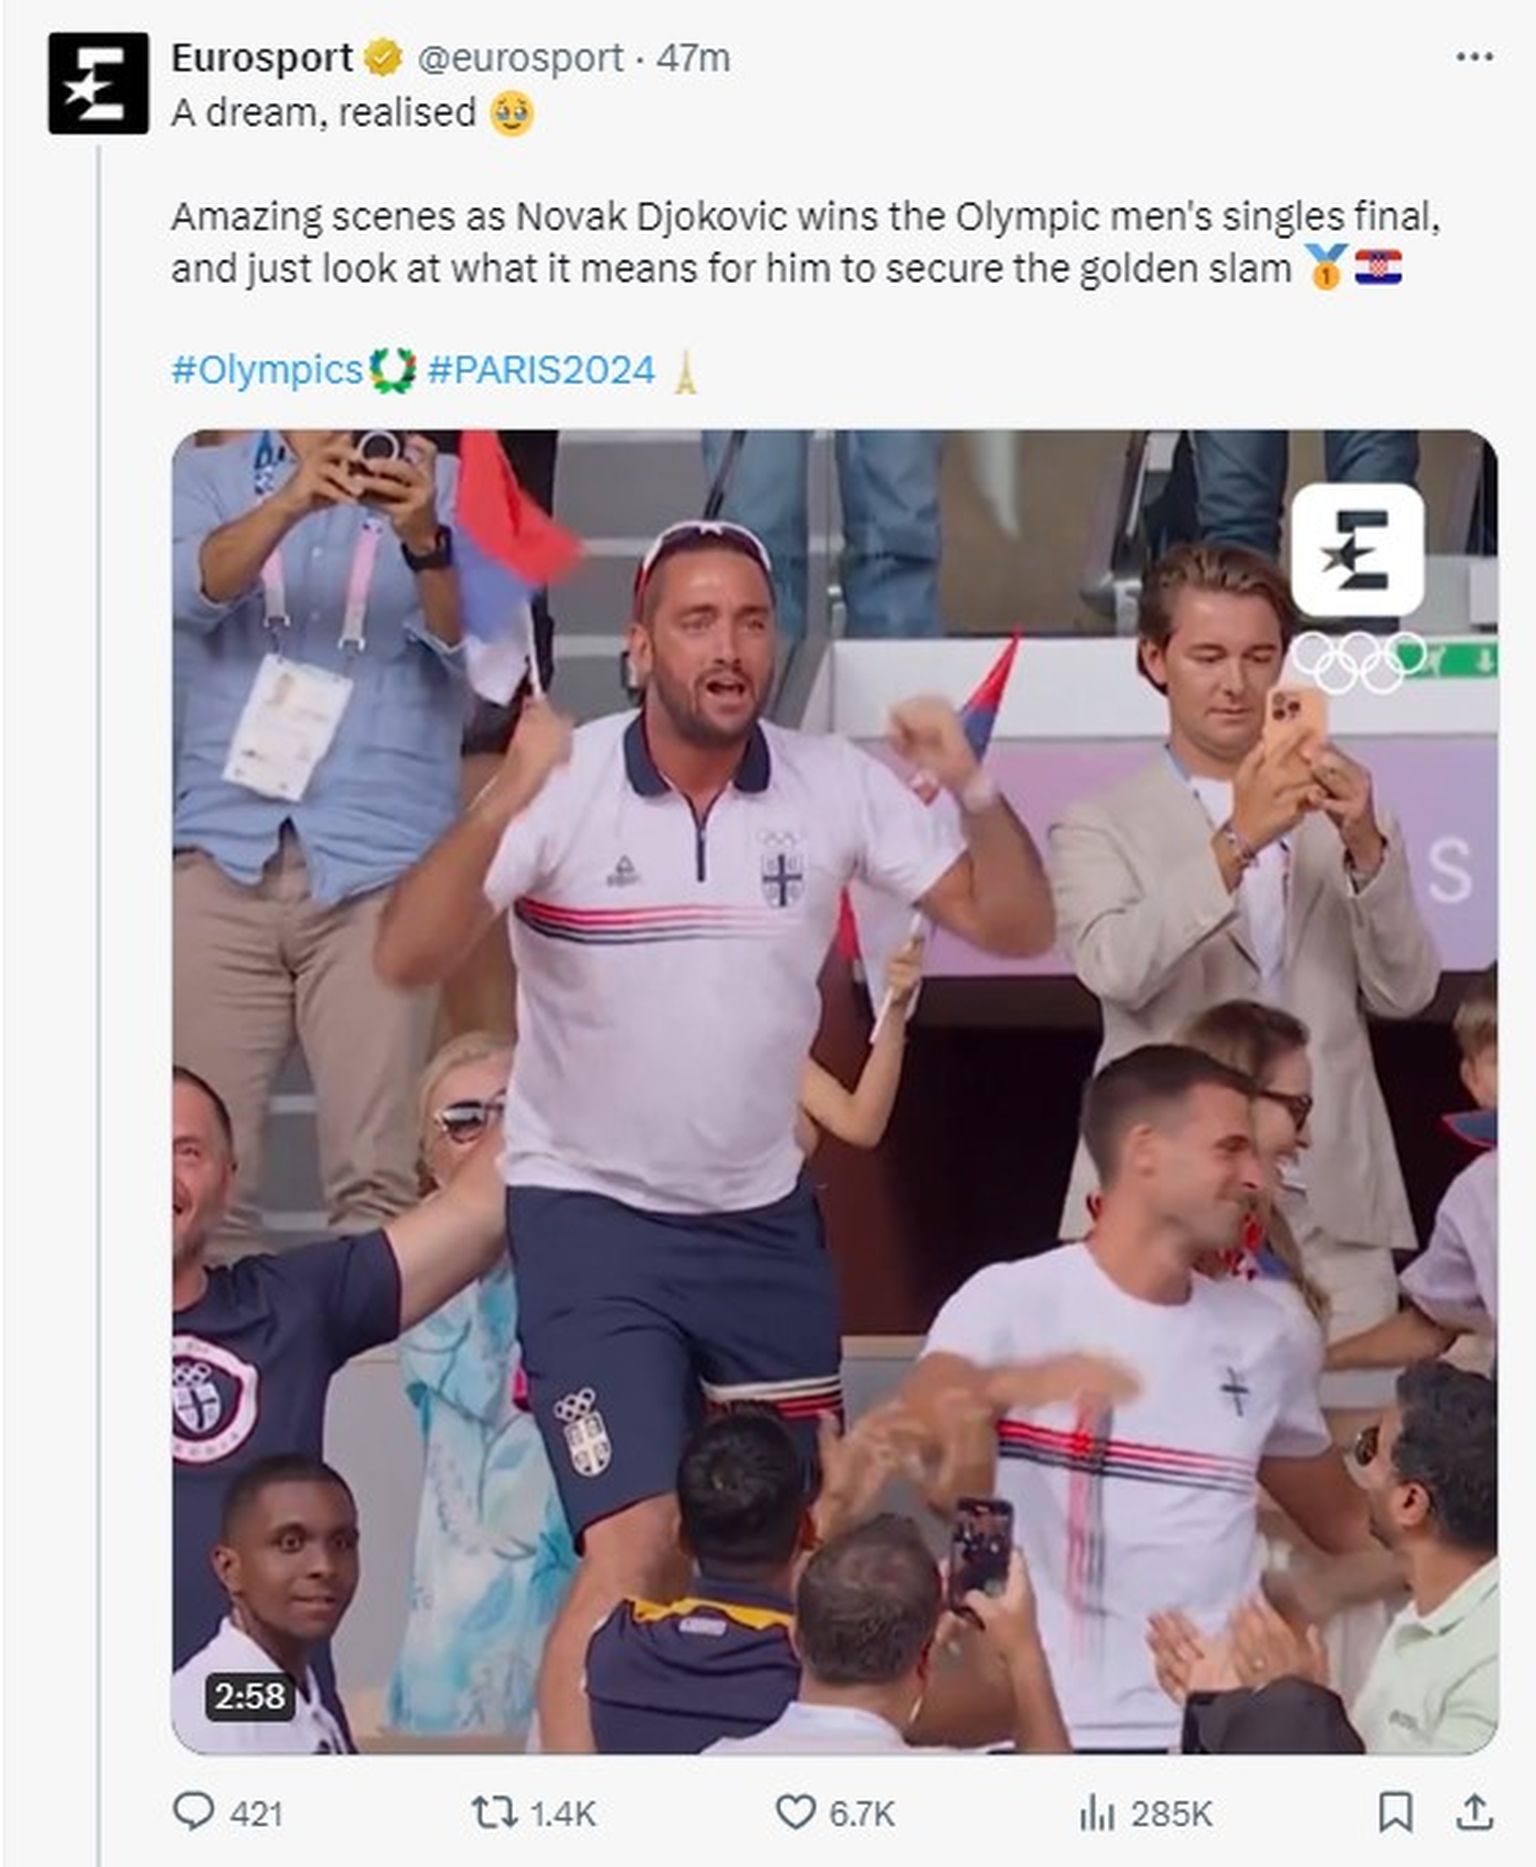The height and width of the screenshot is (1867, 1536).
Task: Click the tweet text about Novak Djokovic
Action: 805,243
